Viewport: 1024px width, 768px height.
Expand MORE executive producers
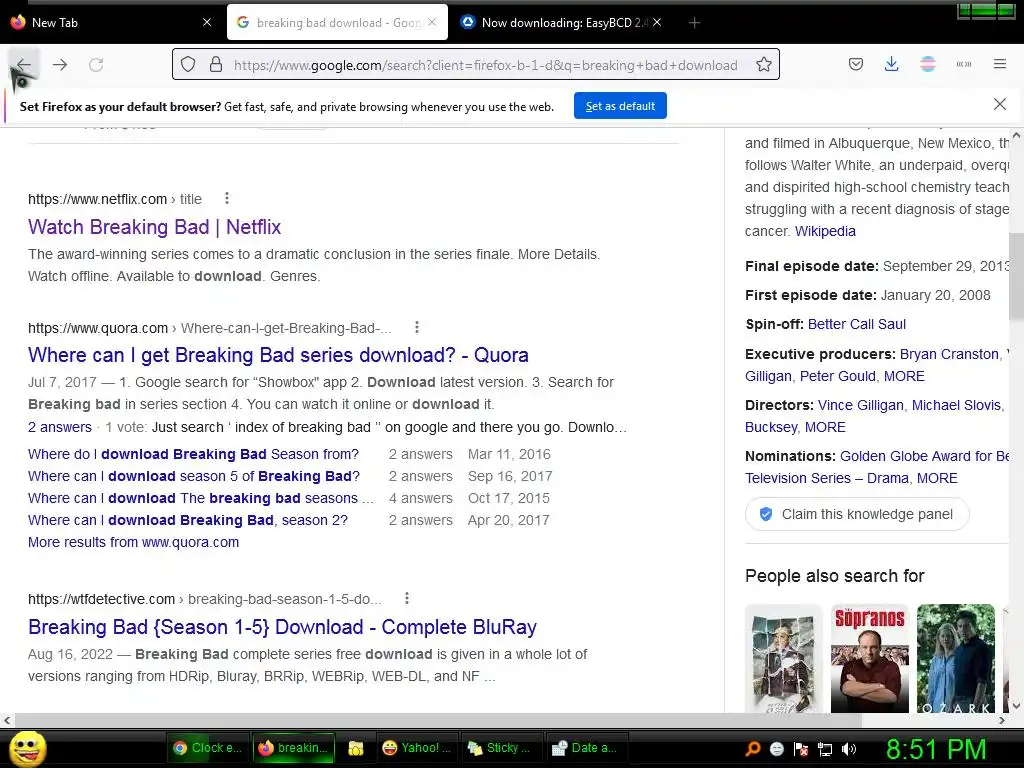[x=904, y=376]
